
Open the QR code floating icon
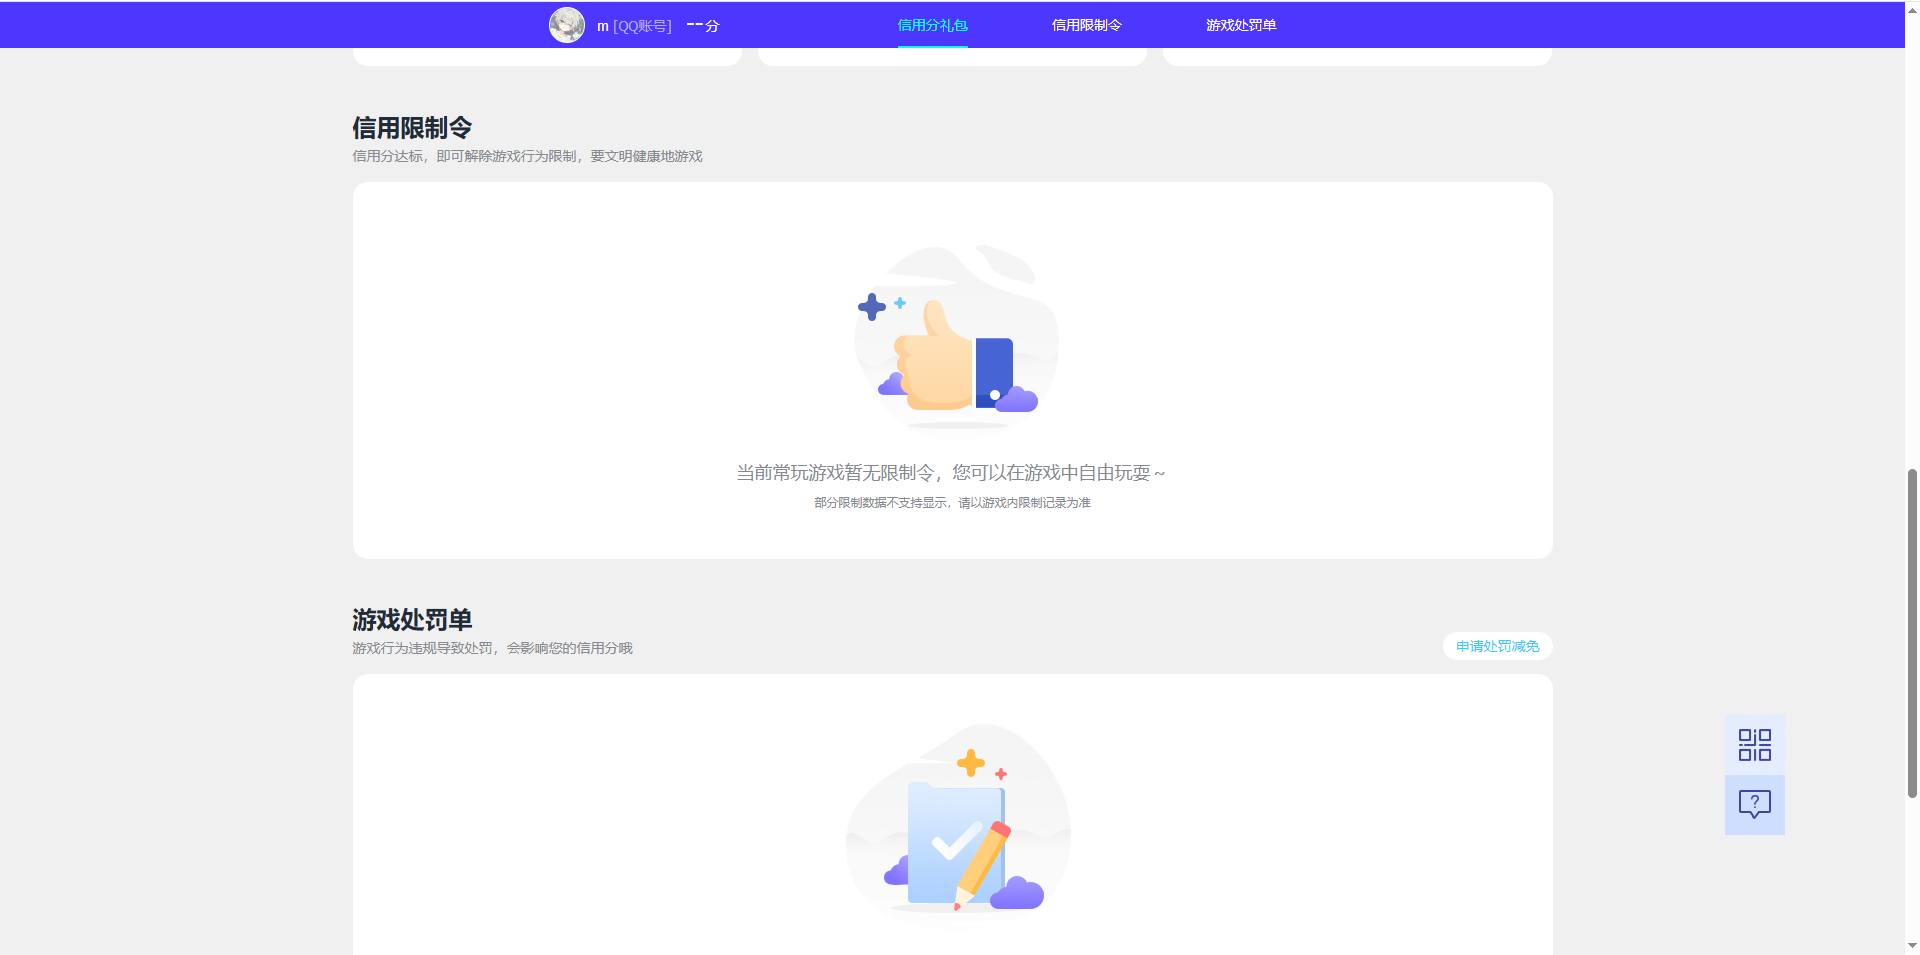1754,745
